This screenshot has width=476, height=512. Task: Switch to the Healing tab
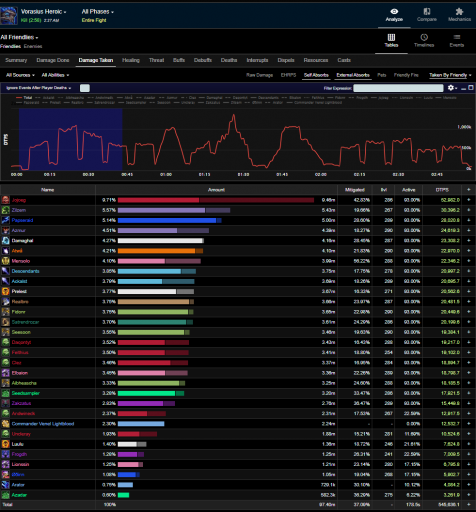(131, 60)
